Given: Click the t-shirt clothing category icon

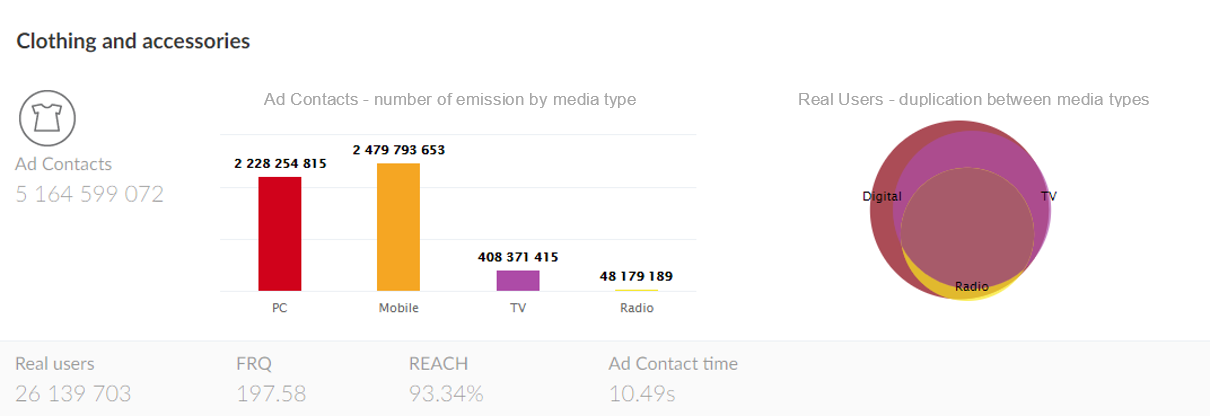Looking at the screenshot, I should (x=48, y=119).
